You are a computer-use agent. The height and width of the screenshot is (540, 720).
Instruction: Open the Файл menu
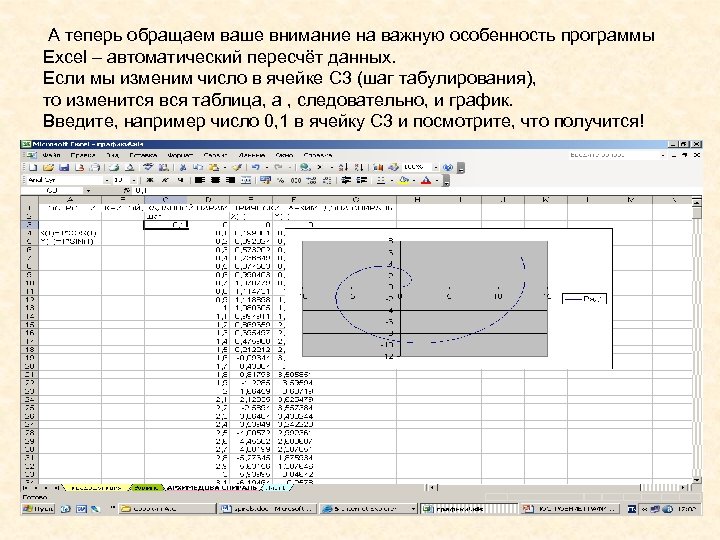(x=51, y=156)
